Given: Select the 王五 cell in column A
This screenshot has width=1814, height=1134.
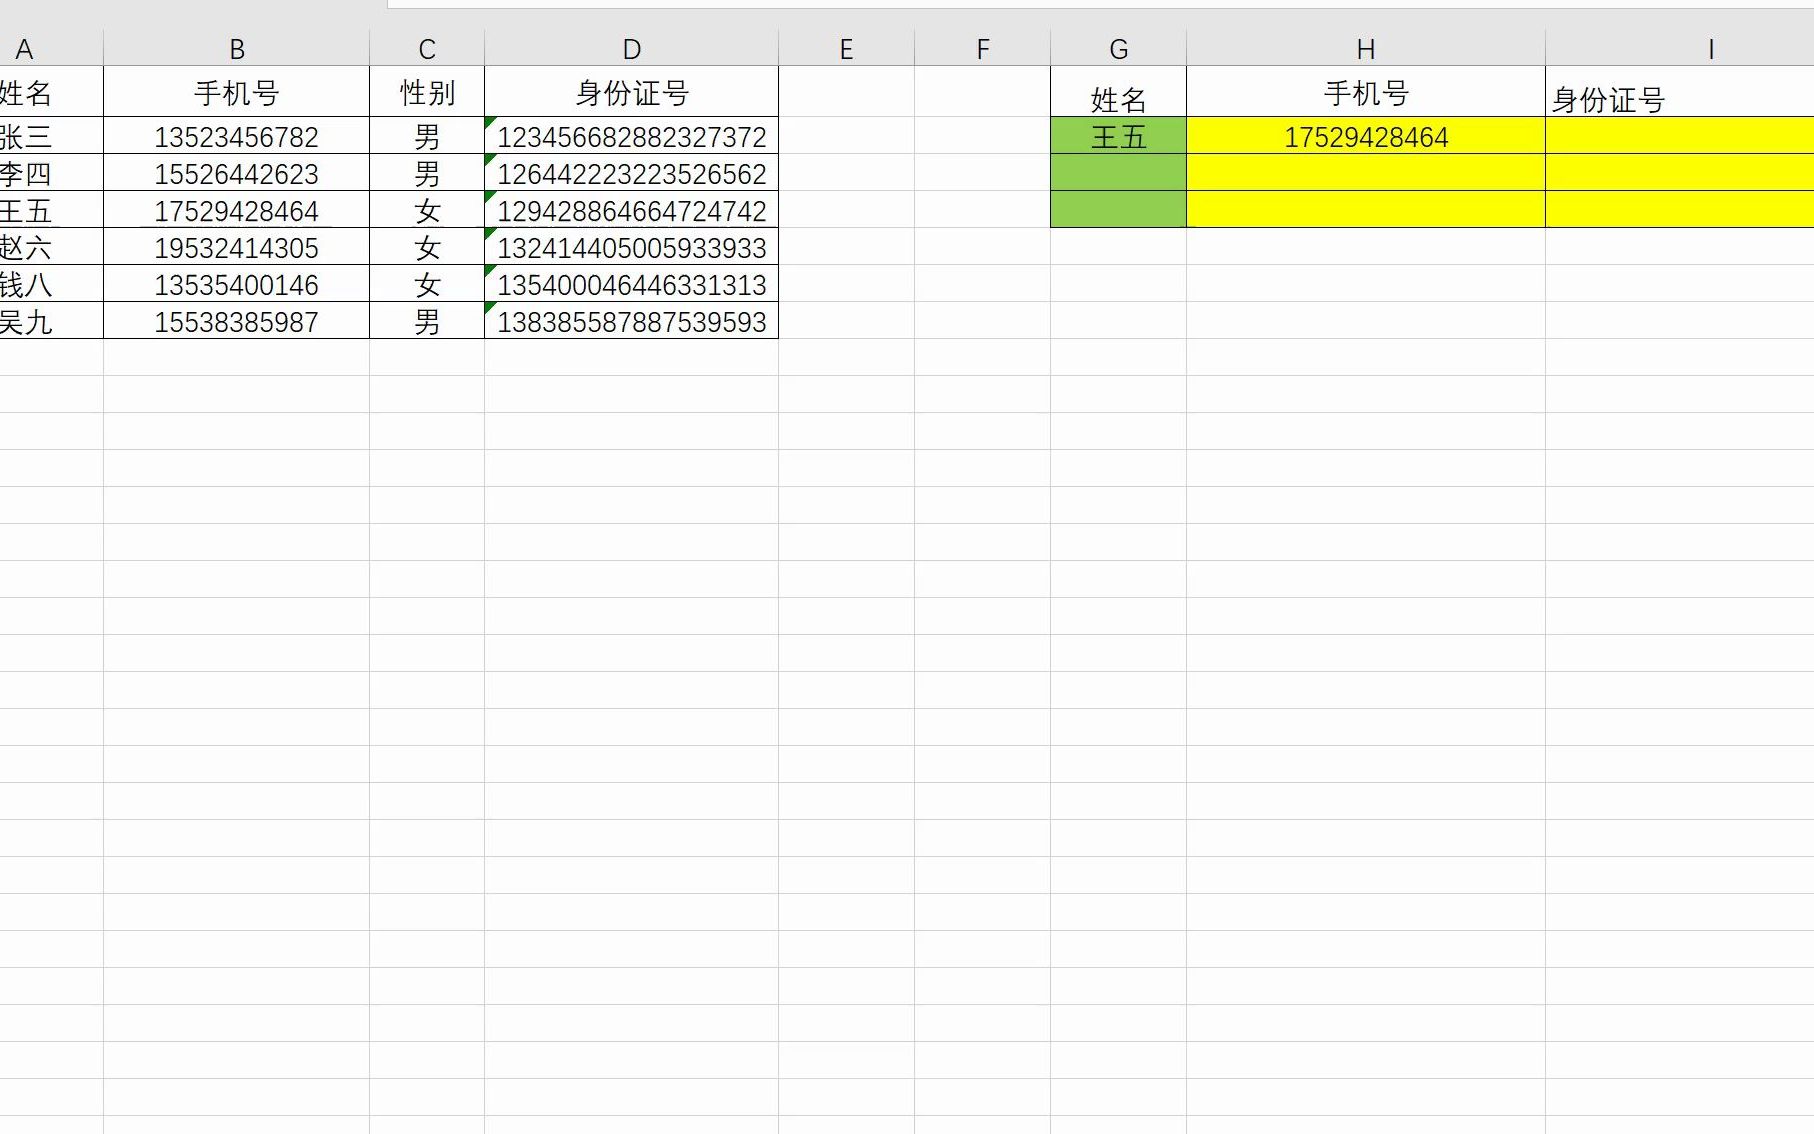Looking at the screenshot, I should pyautogui.click(x=50, y=210).
